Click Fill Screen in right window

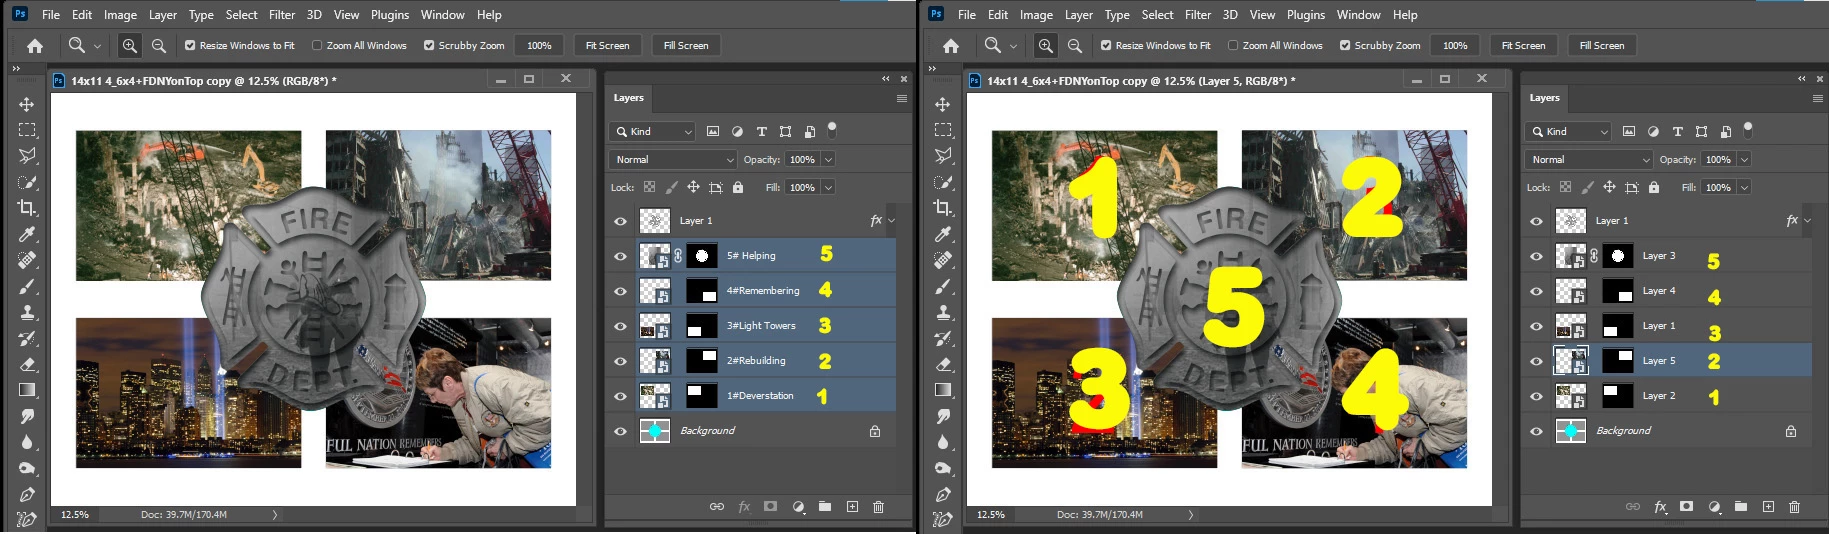(1602, 45)
